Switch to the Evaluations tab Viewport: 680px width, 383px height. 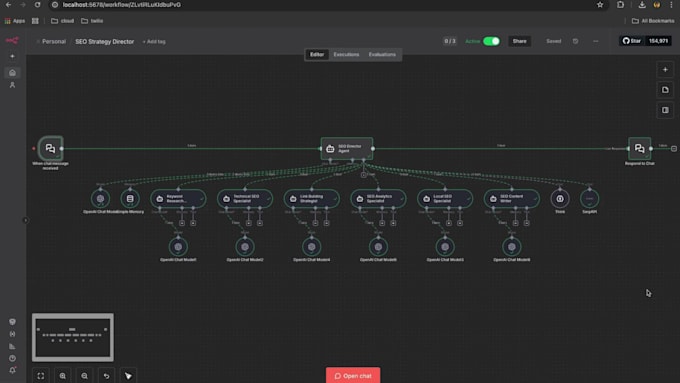click(x=382, y=55)
